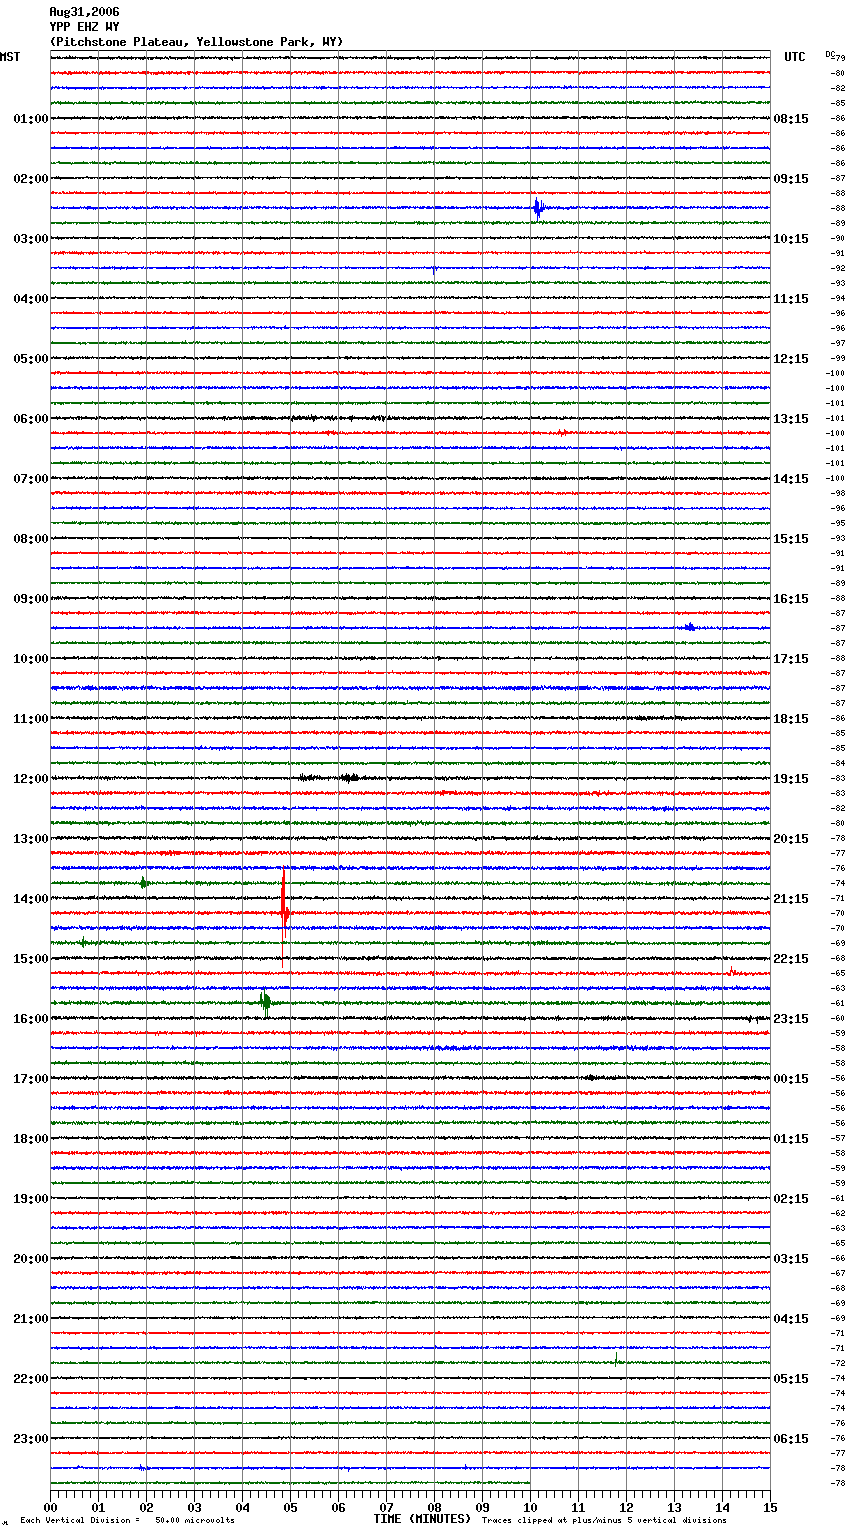Screen dimensions: 850x1534
Task: Click the 00 tick label on the minutes axis
Action: [50, 1507]
